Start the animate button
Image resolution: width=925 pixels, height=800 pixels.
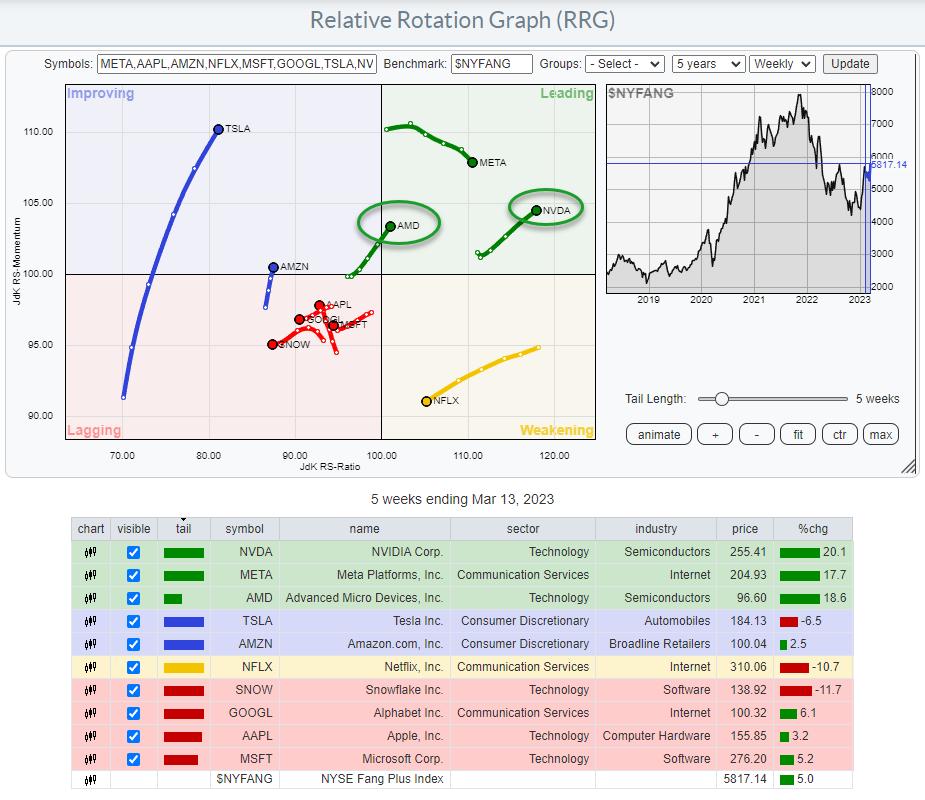tap(659, 434)
